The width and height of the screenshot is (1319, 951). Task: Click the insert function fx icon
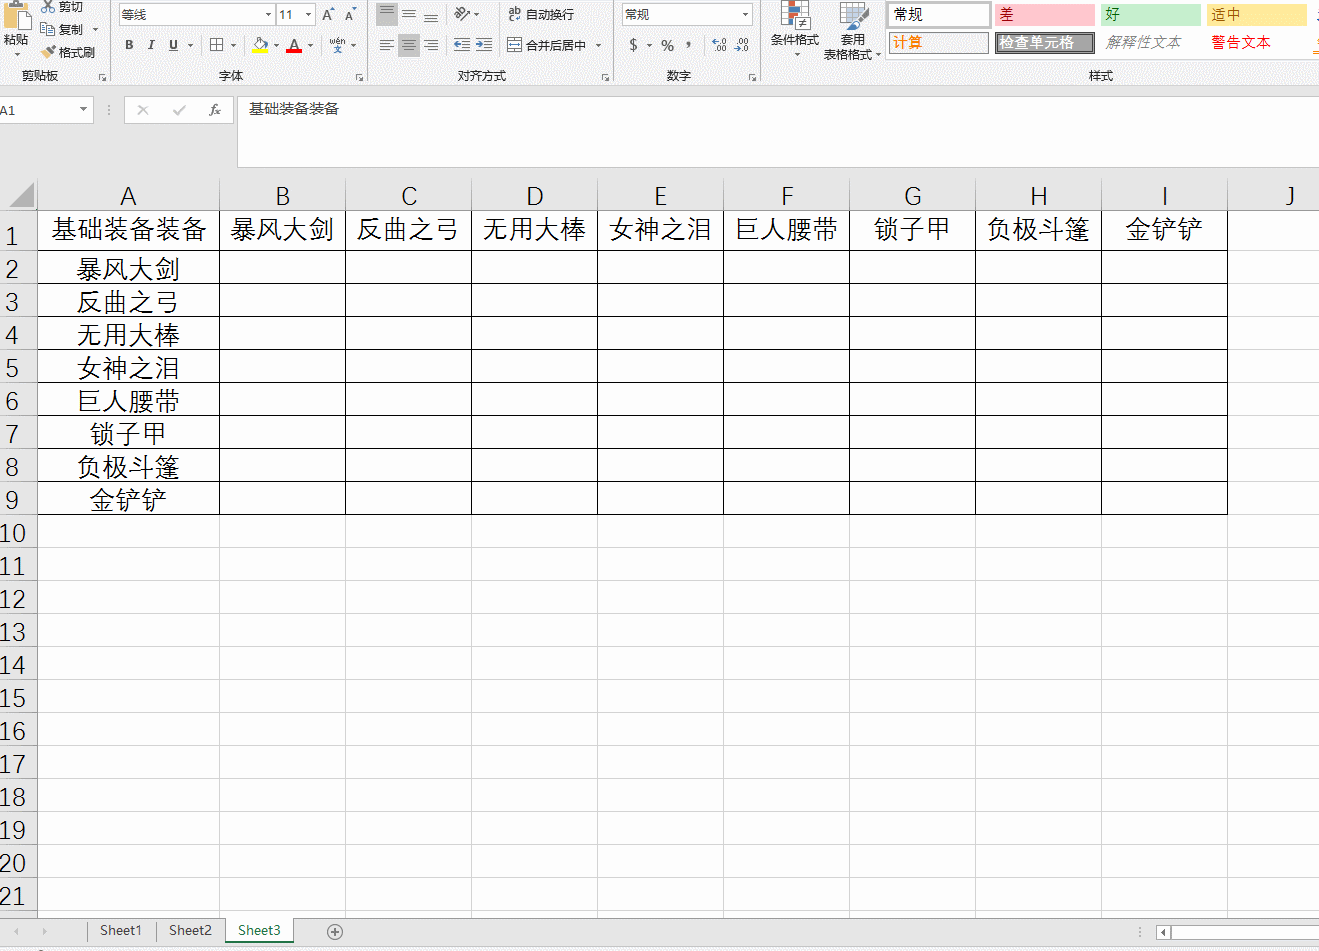[214, 110]
